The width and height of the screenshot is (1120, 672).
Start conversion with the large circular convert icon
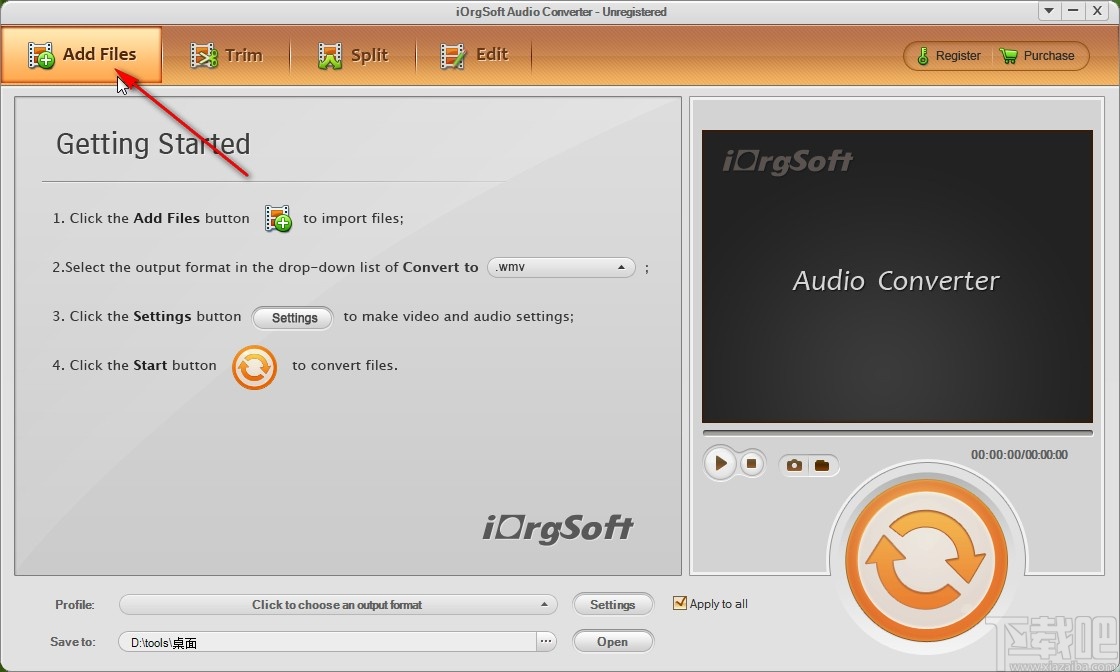click(x=928, y=556)
